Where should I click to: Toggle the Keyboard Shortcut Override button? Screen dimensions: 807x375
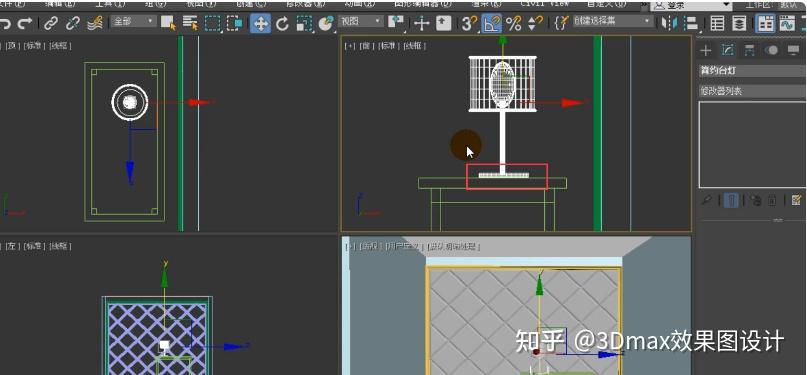(443, 23)
